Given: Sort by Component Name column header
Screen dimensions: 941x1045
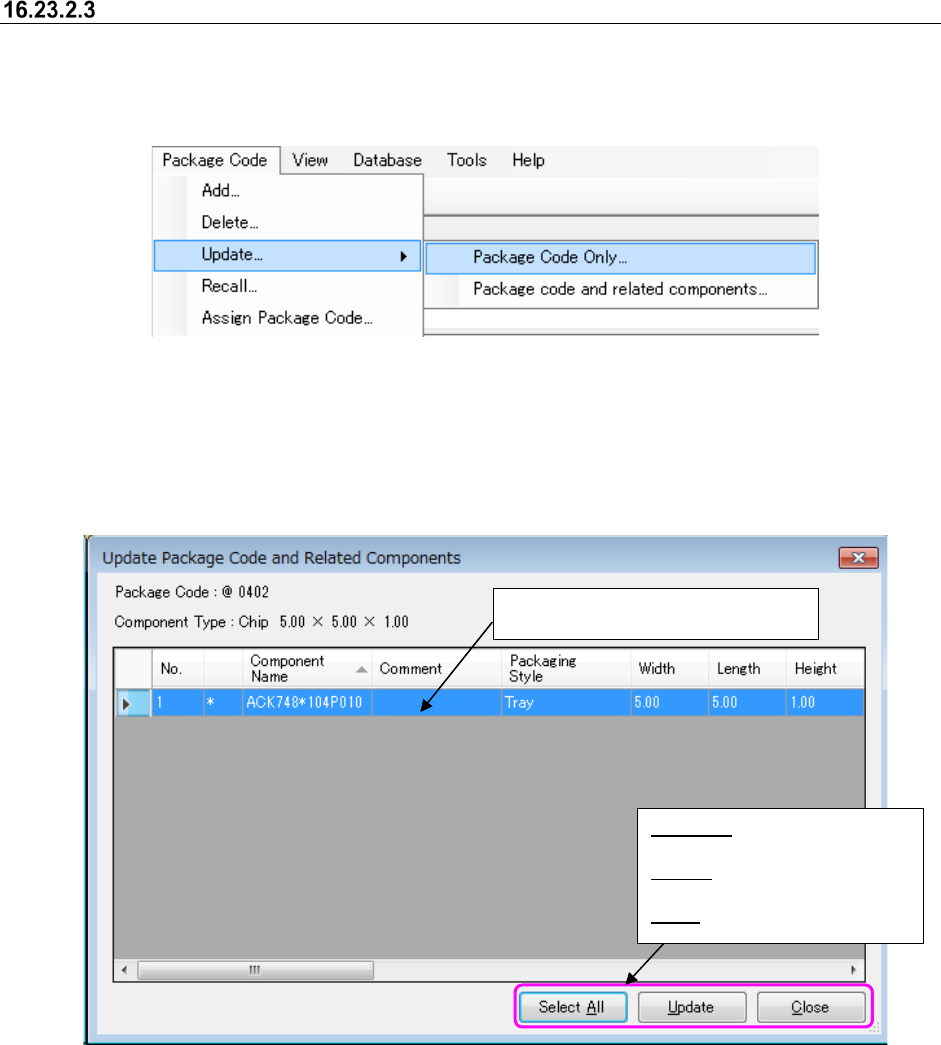Looking at the screenshot, I should (307, 668).
